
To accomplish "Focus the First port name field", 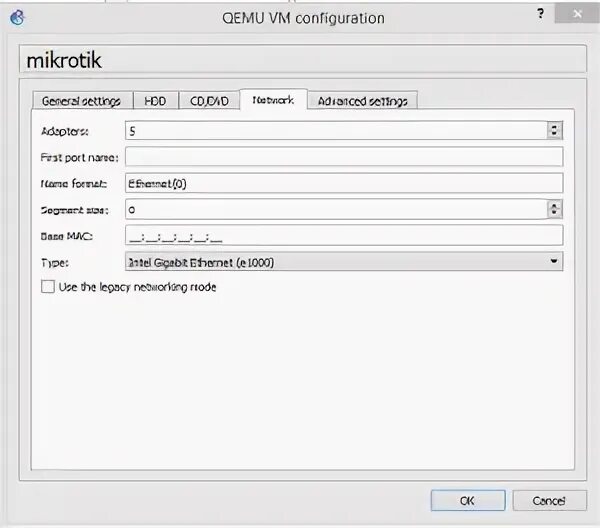I will (344, 157).
